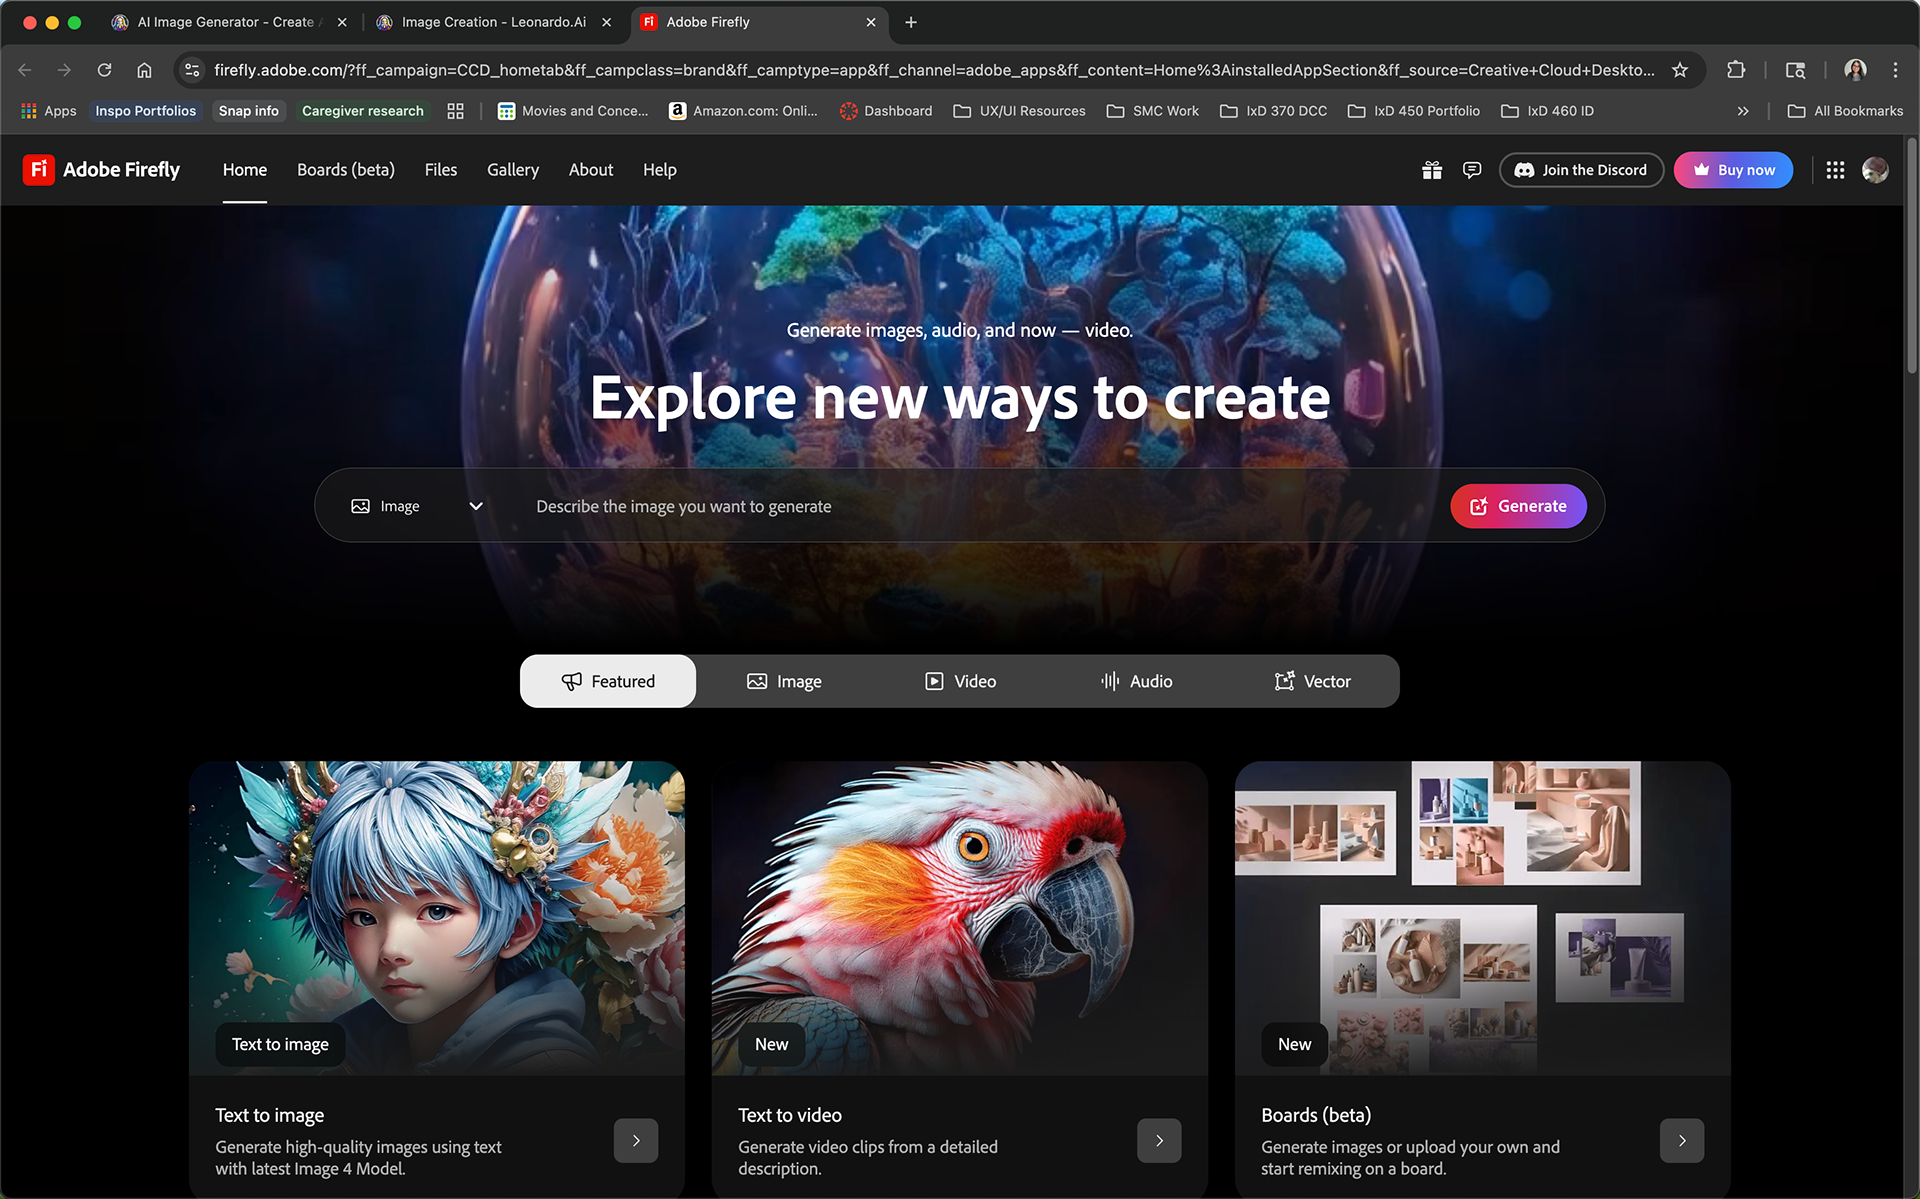Close the Leonardo.Ai Image Creation tab
The image size is (1920, 1199).
coord(606,22)
